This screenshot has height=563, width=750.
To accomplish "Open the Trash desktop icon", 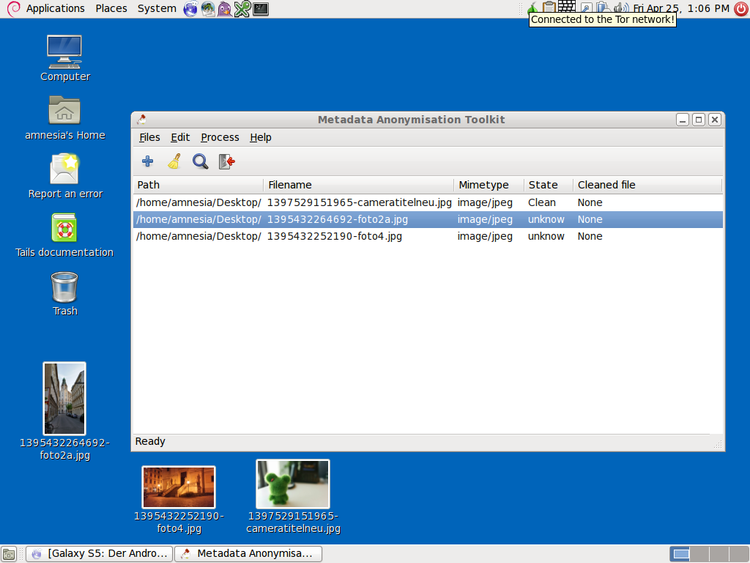I will tap(65, 288).
